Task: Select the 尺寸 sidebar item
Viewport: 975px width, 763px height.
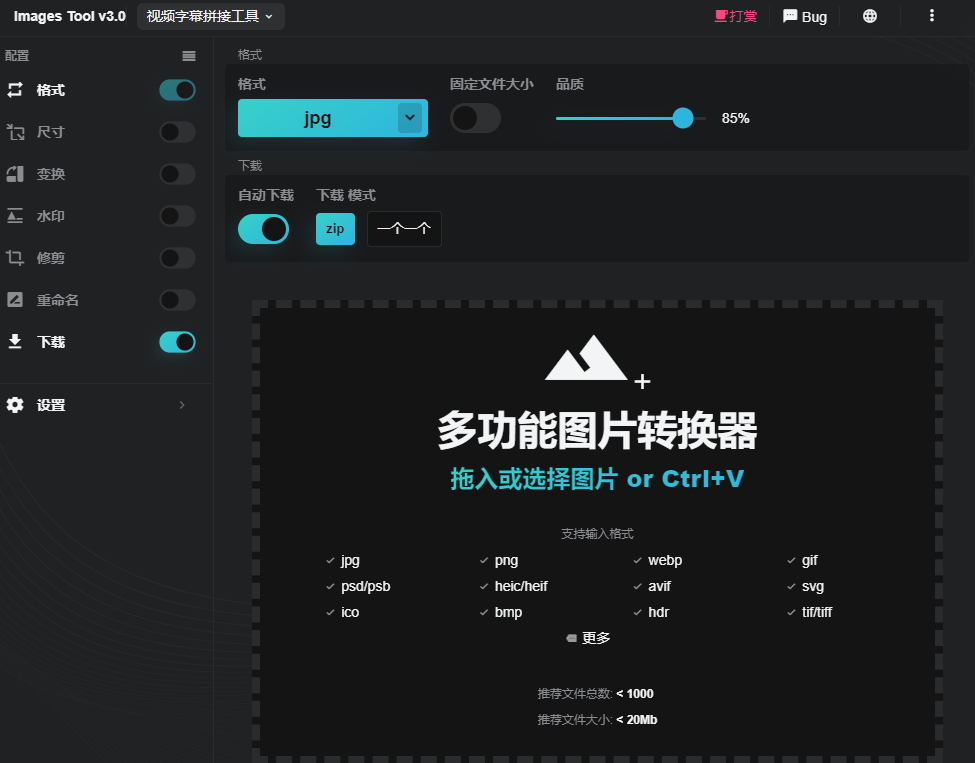Action: pos(50,132)
